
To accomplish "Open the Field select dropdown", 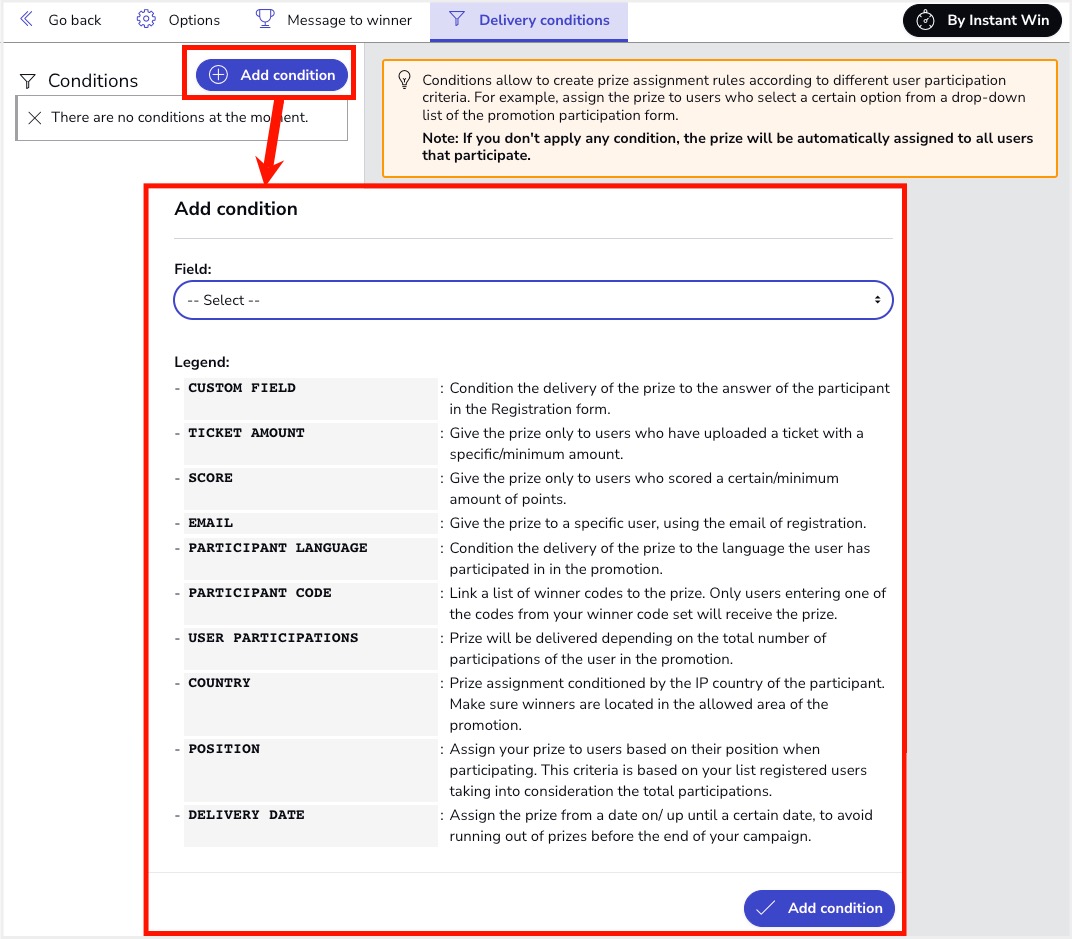I will (x=532, y=300).
